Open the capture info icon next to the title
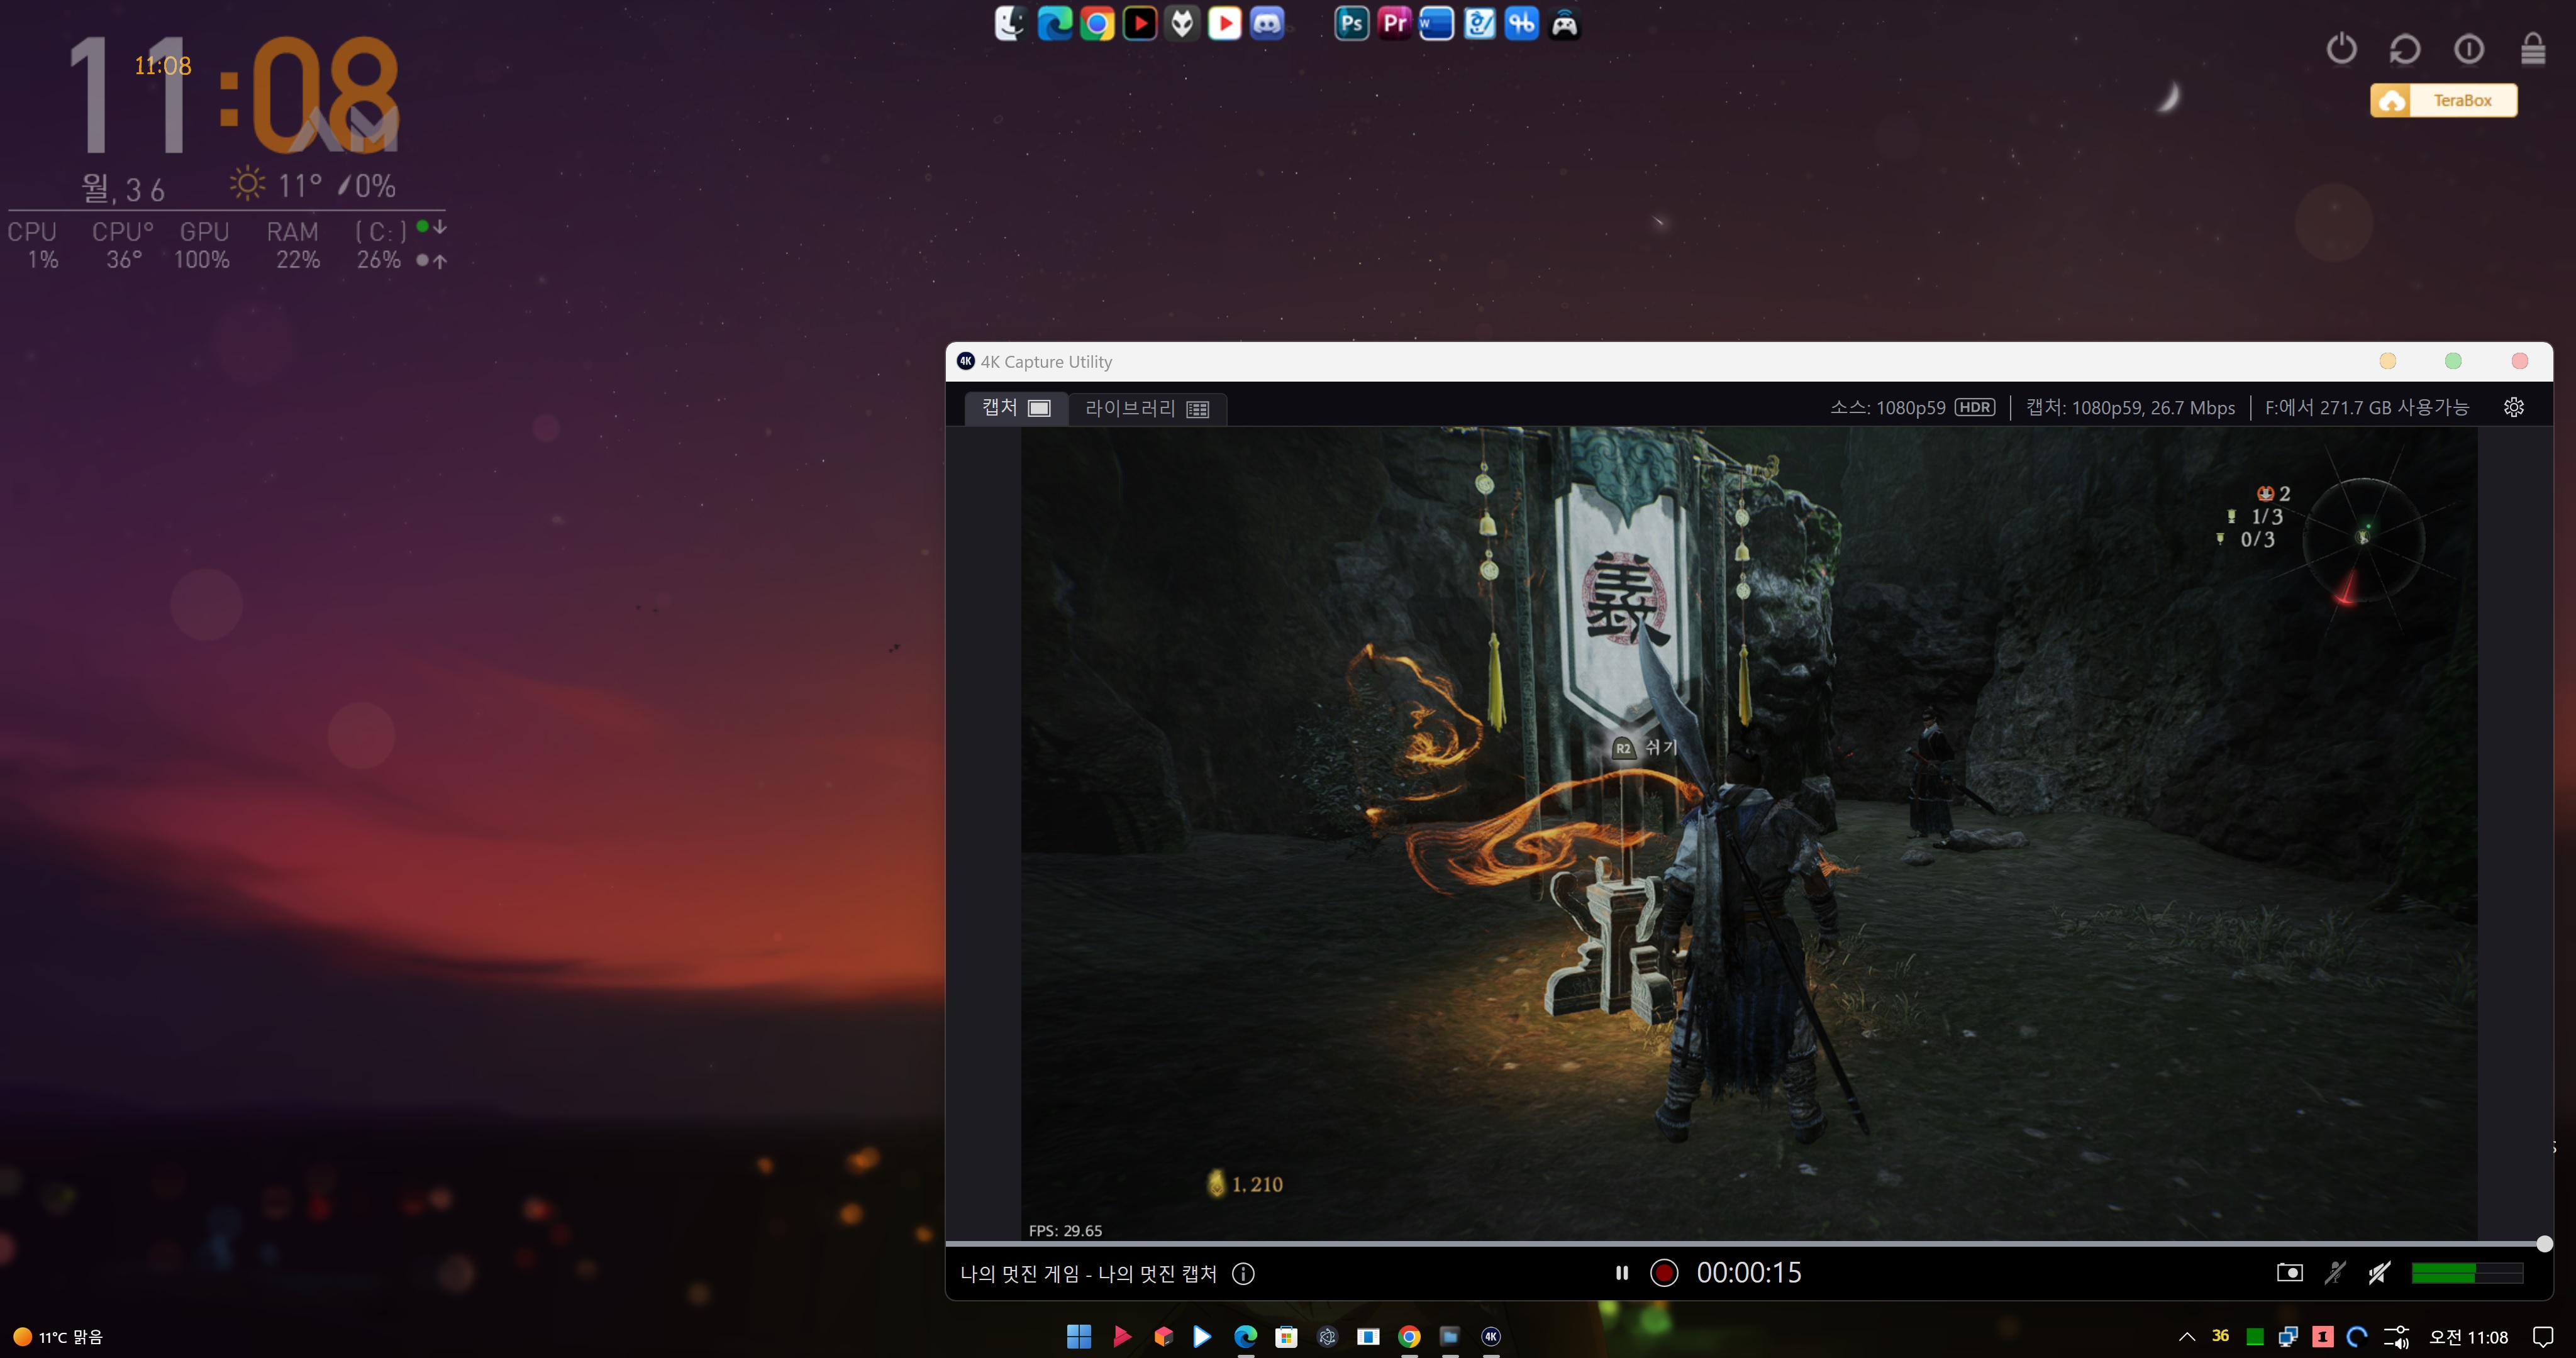Viewport: 2576px width, 1358px height. pyautogui.click(x=1243, y=1273)
